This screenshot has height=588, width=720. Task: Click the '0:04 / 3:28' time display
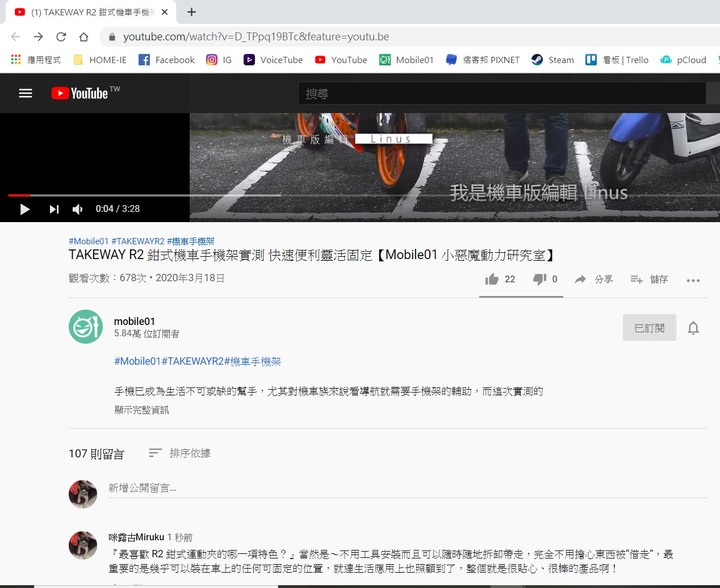[118, 209]
